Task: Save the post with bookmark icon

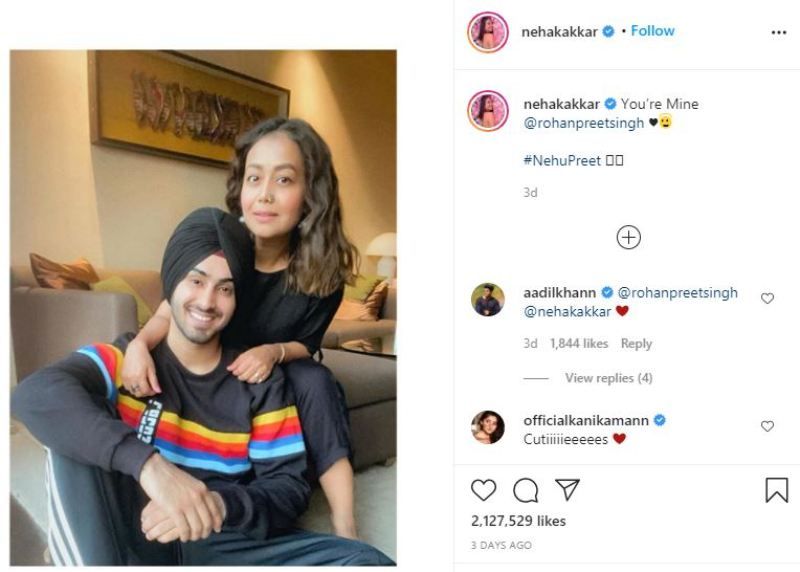Action: pyautogui.click(x=777, y=490)
